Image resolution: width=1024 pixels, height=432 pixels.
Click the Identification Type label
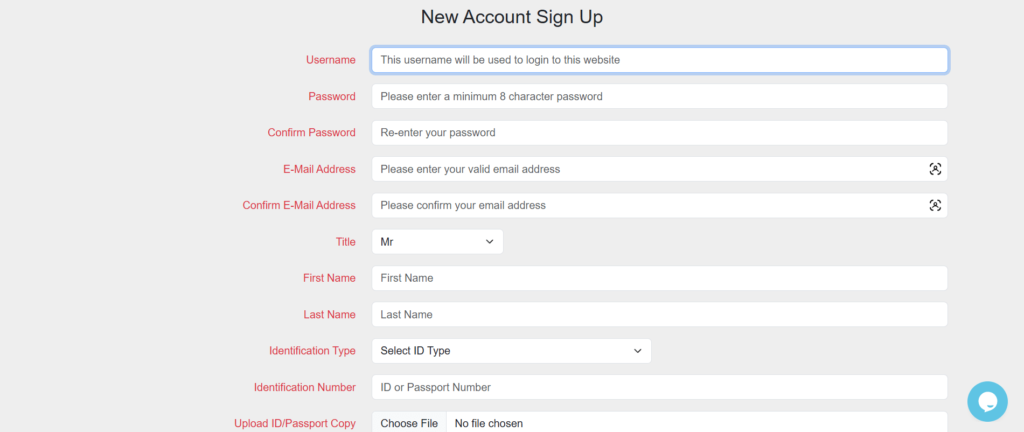312,350
